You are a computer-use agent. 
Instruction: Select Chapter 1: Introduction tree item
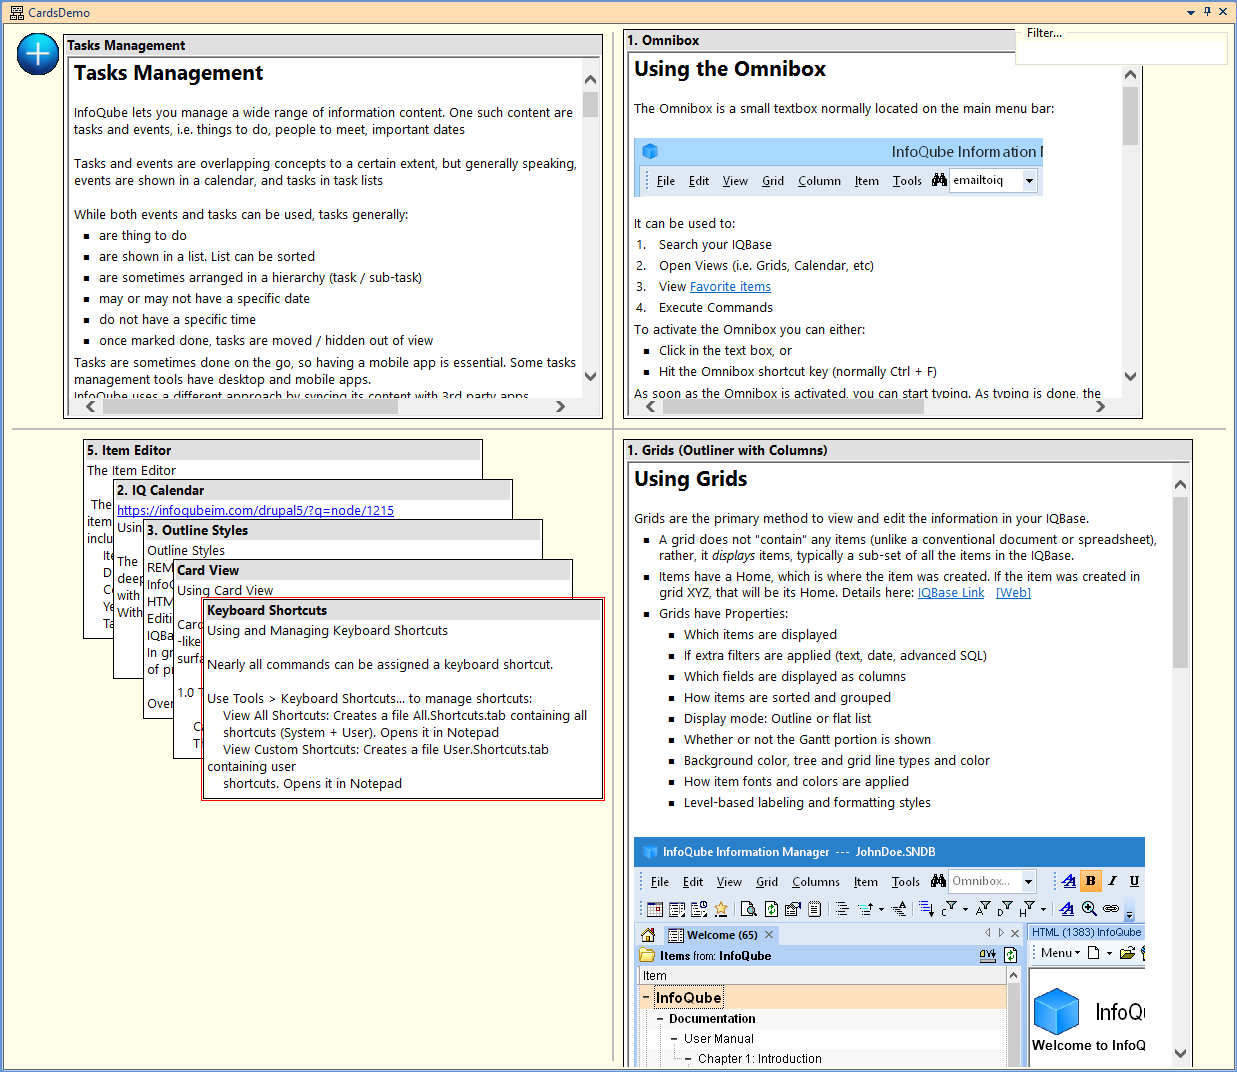[x=760, y=1059]
